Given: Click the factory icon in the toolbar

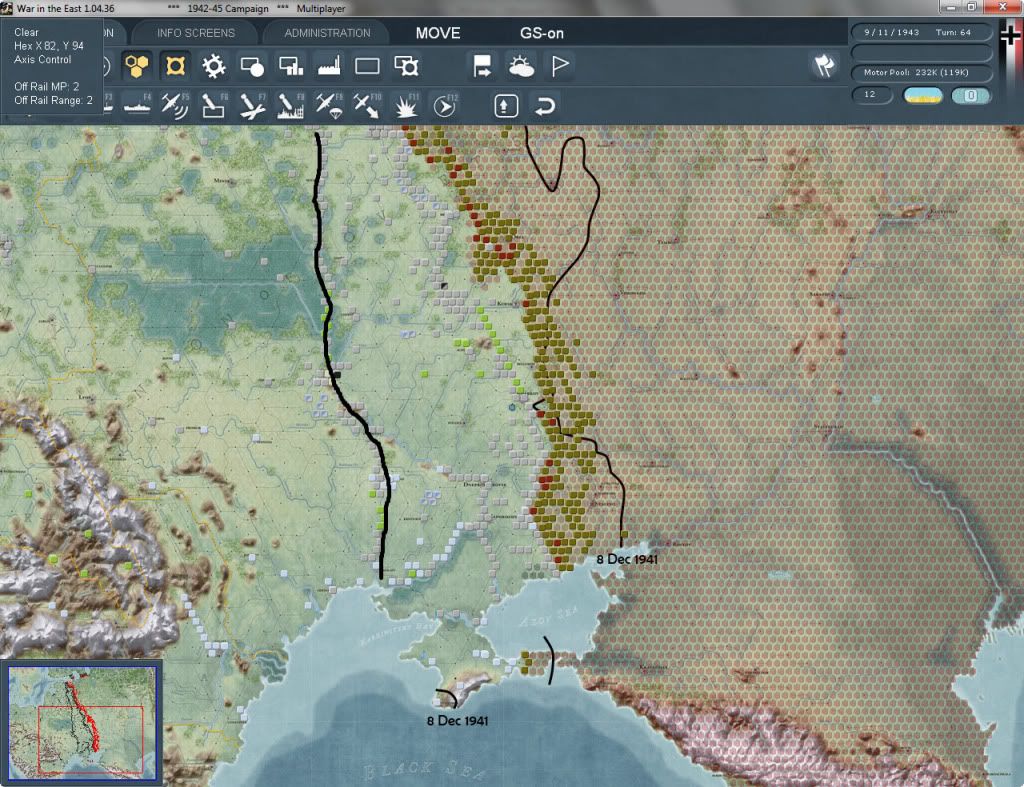Looking at the screenshot, I should 329,66.
